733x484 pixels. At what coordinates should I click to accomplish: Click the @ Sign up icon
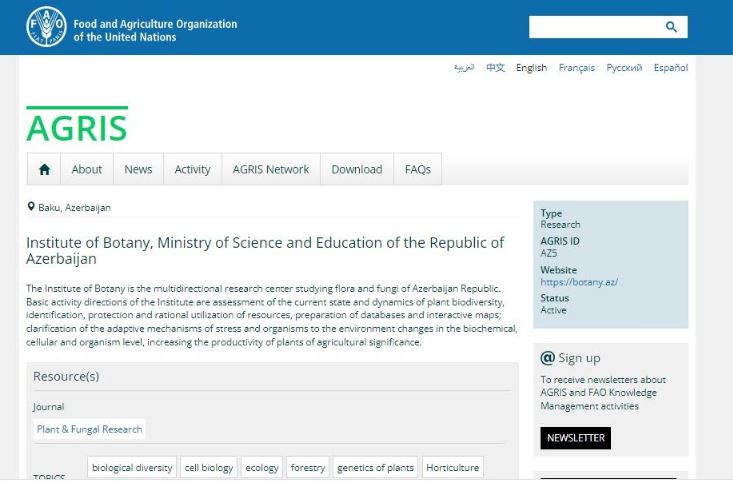point(547,358)
